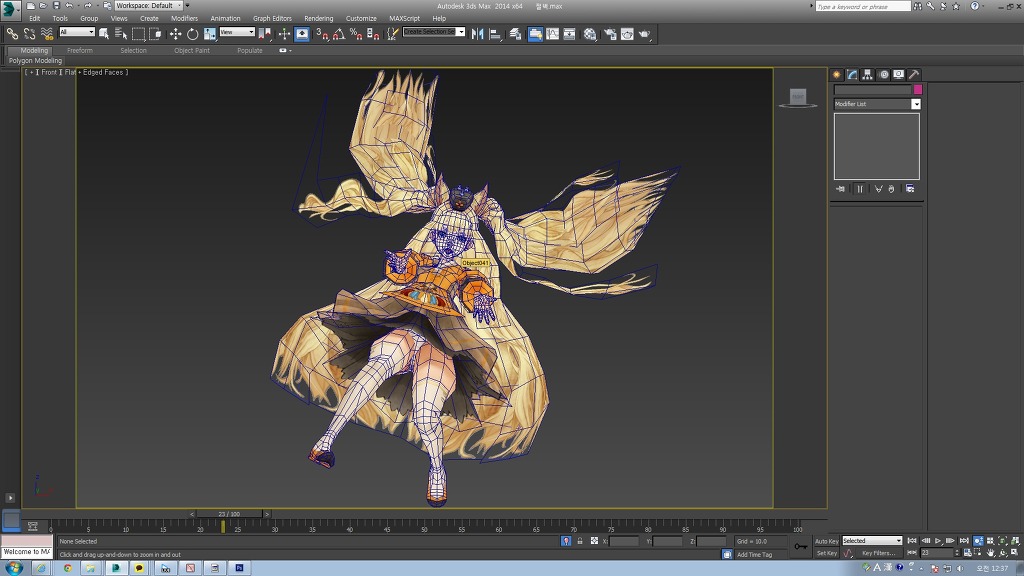
Task: Open Render Setup
Action: pyautogui.click(x=610, y=33)
